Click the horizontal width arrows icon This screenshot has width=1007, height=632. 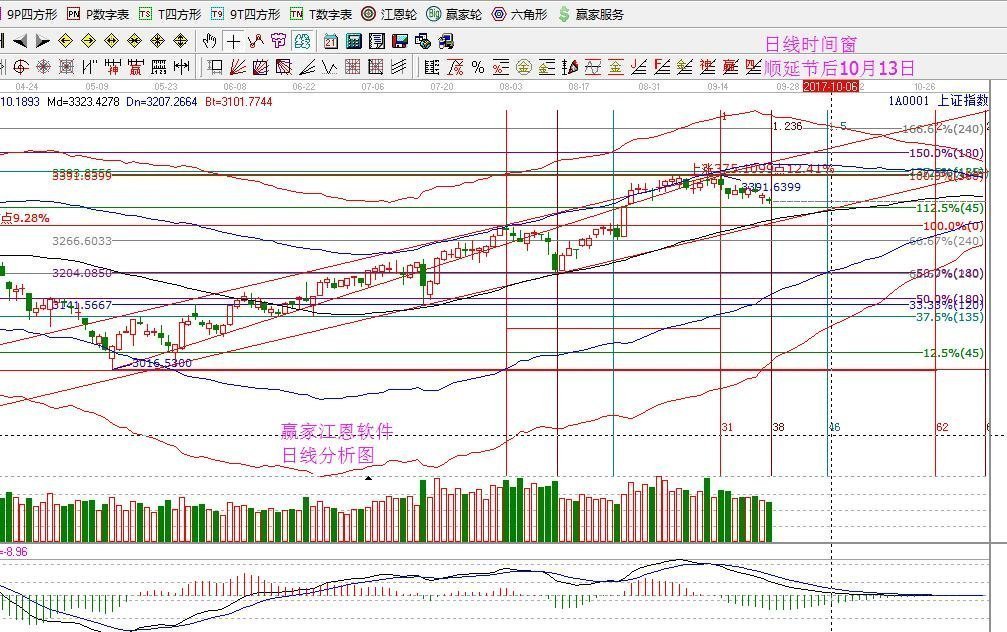click(182, 67)
